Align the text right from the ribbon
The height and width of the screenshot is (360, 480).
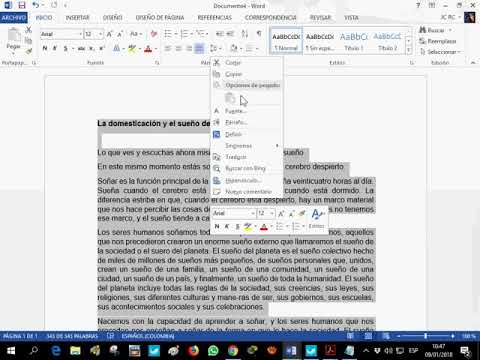pyautogui.click(x=189, y=49)
